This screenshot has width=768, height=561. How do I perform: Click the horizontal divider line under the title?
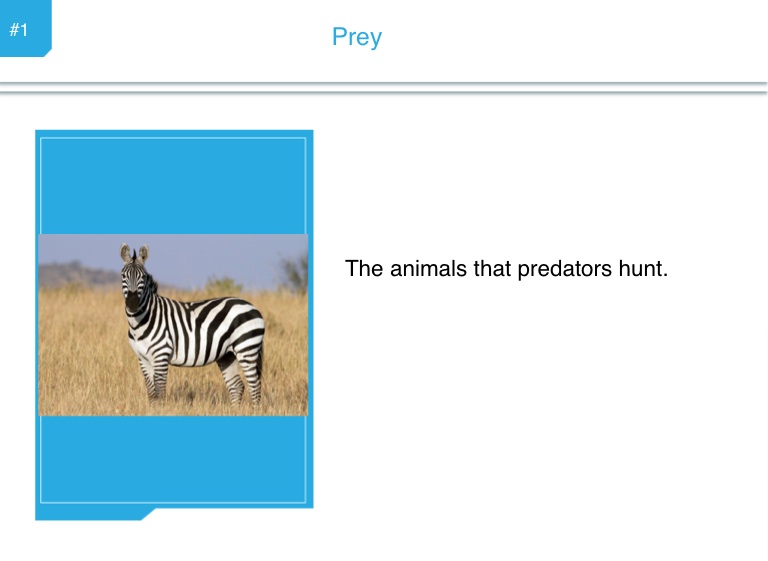tap(384, 88)
